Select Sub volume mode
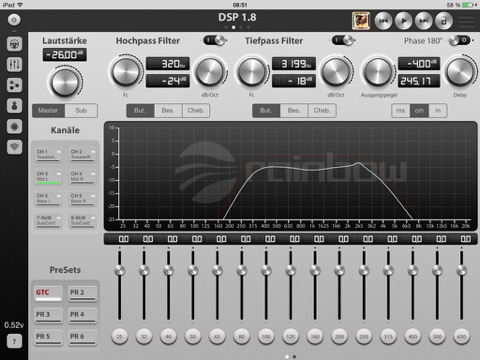Screen dimensions: 480x360 (x=81, y=110)
